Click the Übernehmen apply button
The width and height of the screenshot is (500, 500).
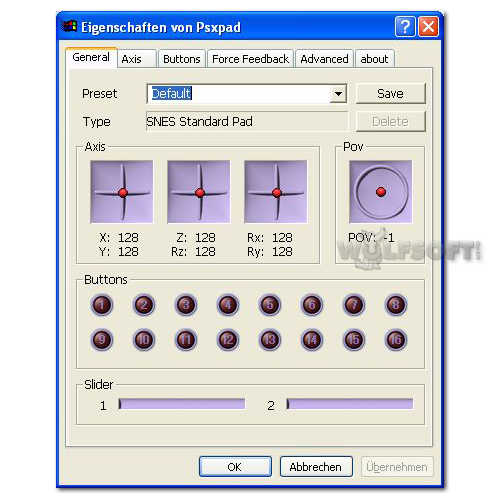[397, 467]
